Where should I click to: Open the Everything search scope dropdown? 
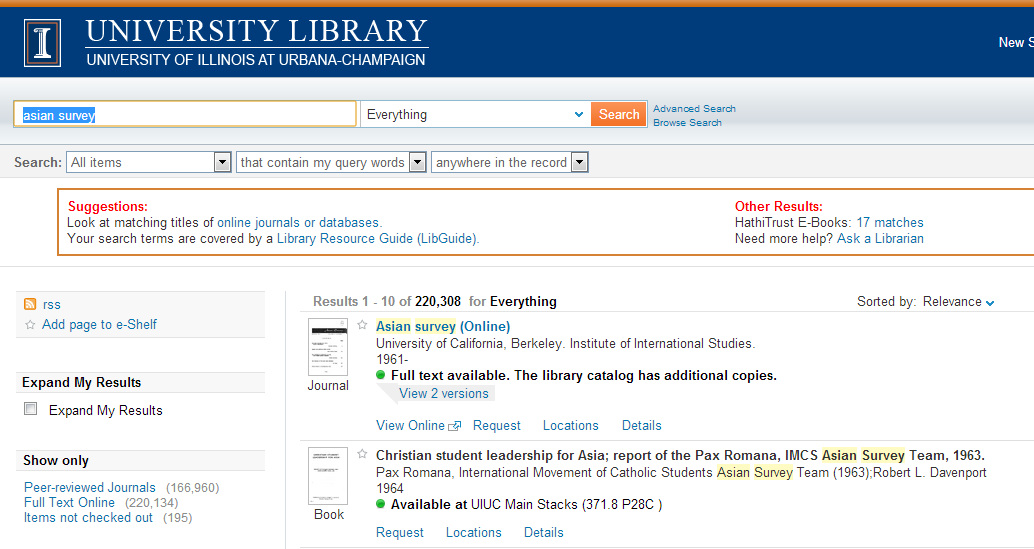coord(475,115)
